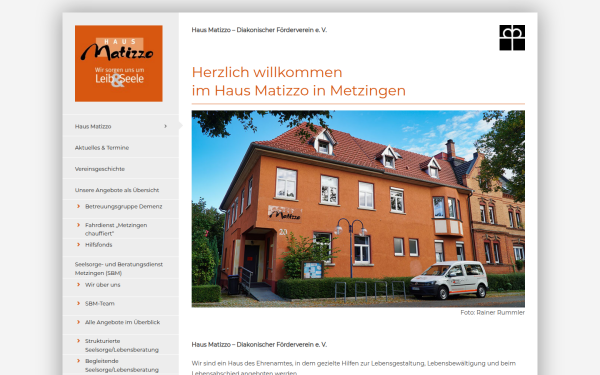The image size is (600, 375).
Task: Expand the chevron beside Haus Matizzo
Action: point(165,126)
